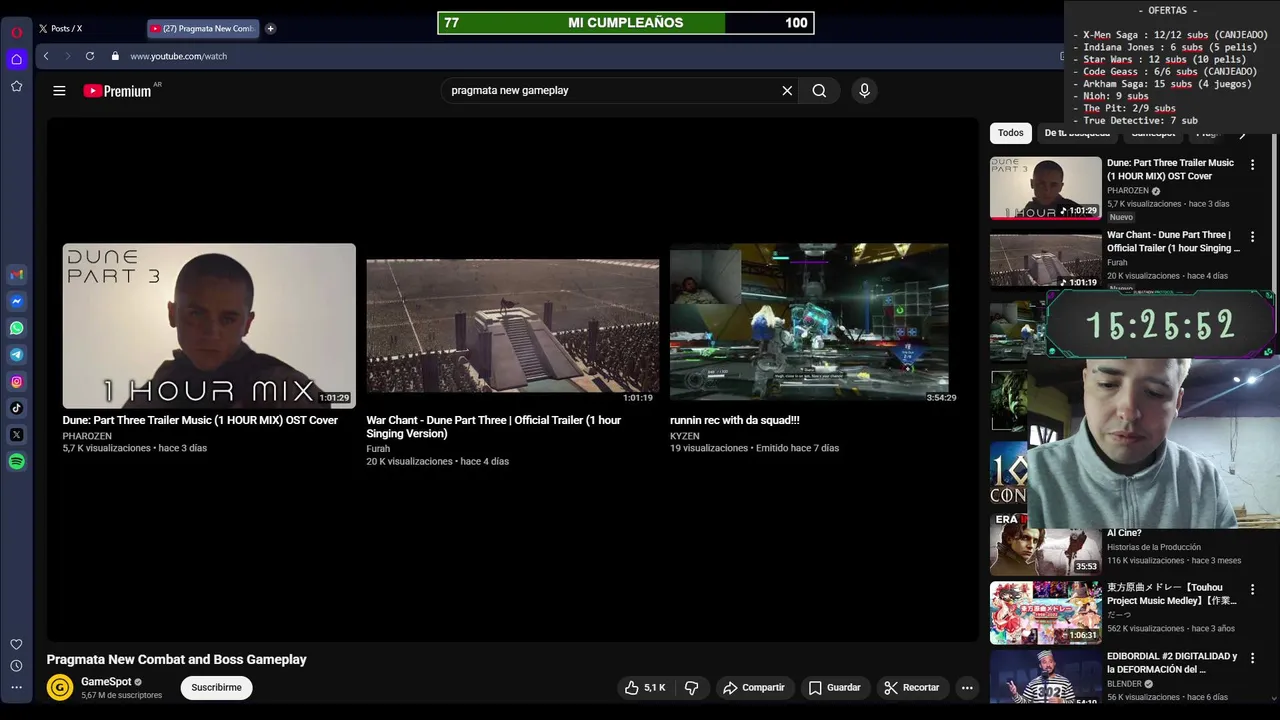The width and height of the screenshot is (1280, 720).
Task: Open sidebar title 東方原曲メドレー Touhou Project
Action: [x=1172, y=594]
